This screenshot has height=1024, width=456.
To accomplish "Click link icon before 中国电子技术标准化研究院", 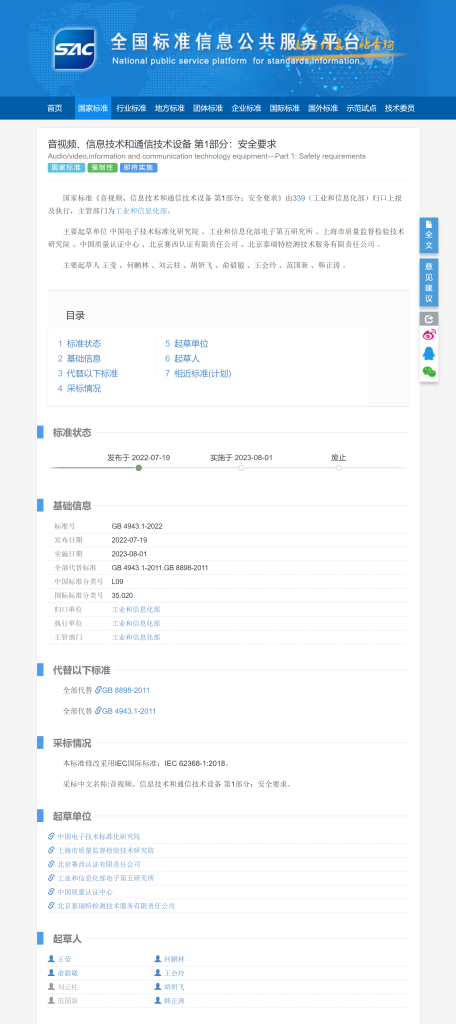I will click(x=51, y=836).
